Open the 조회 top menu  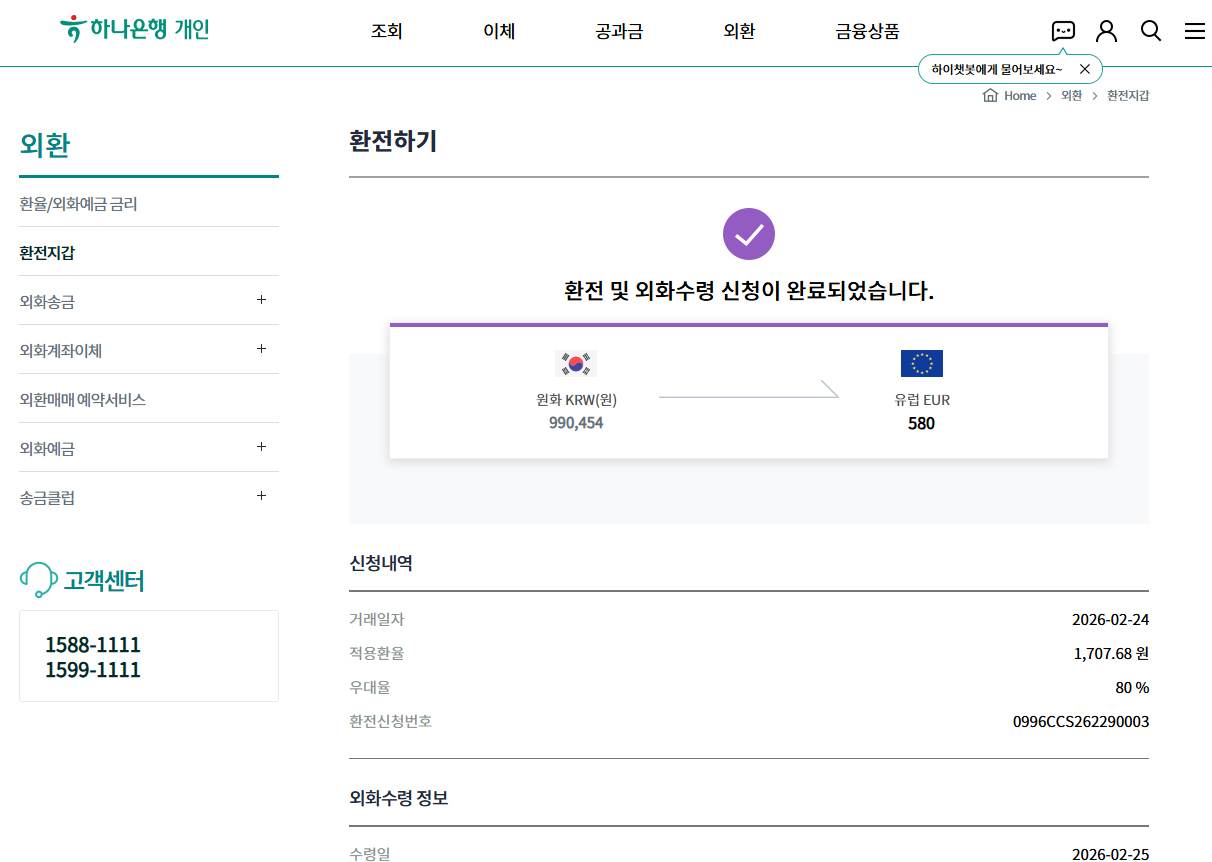386,31
